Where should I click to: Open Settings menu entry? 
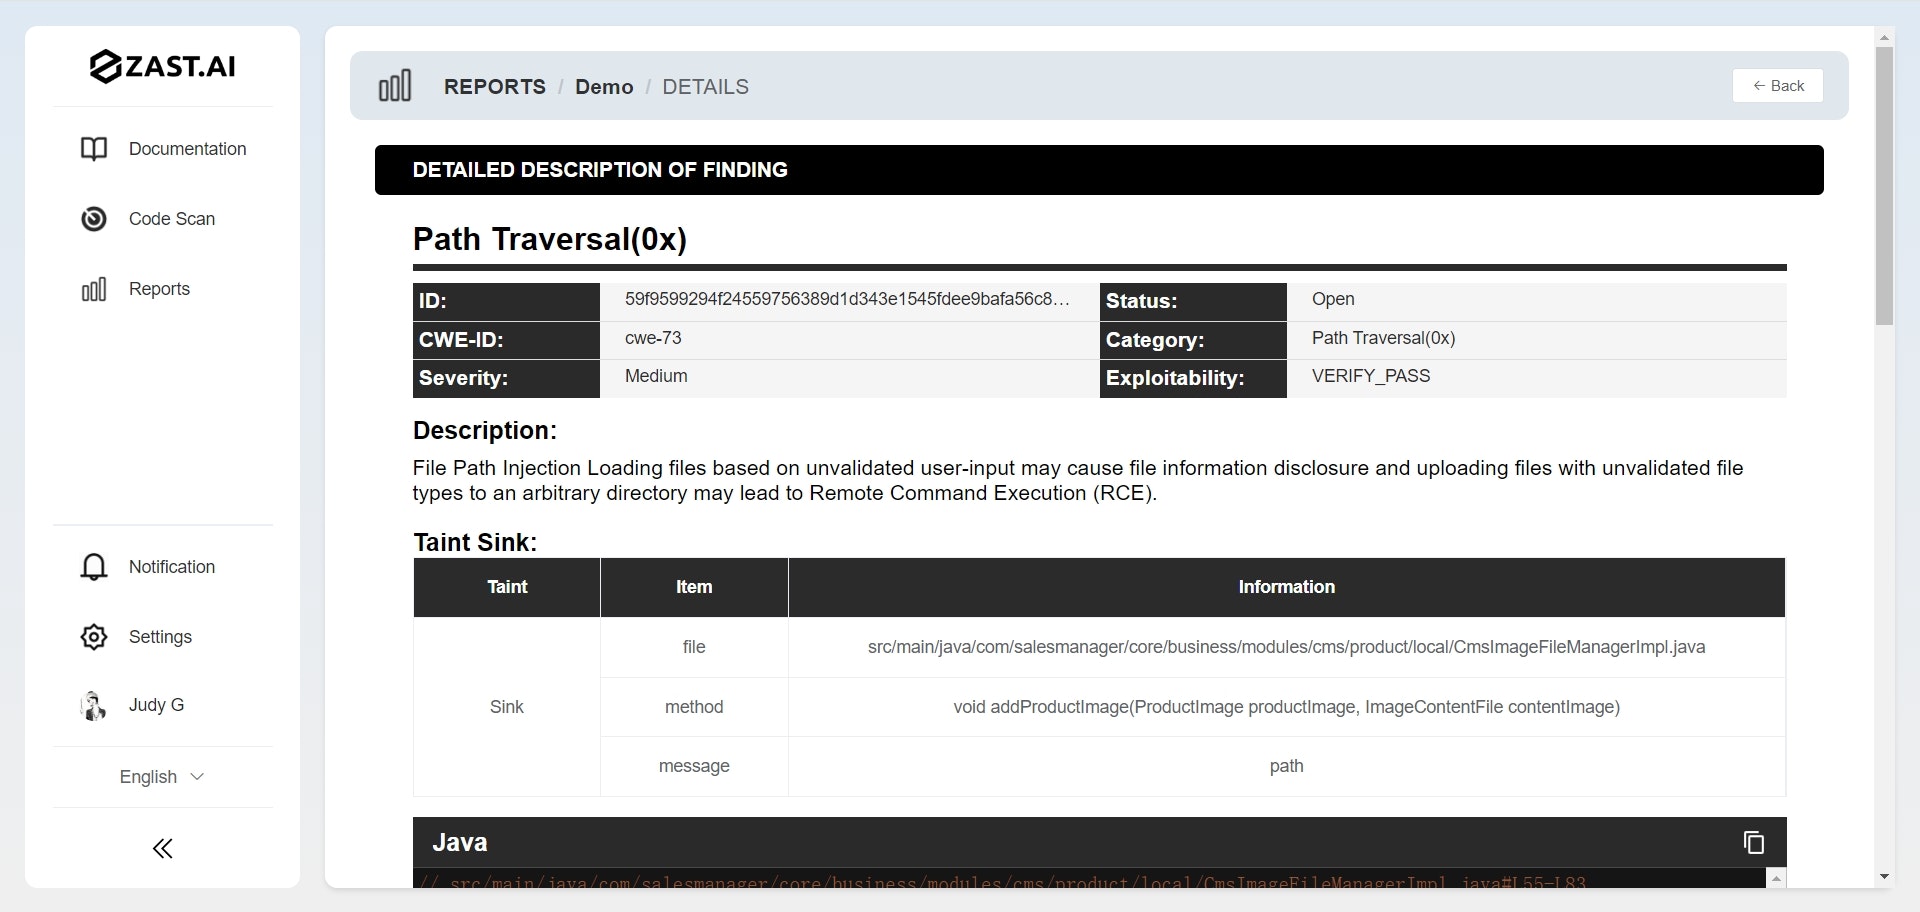(162, 637)
